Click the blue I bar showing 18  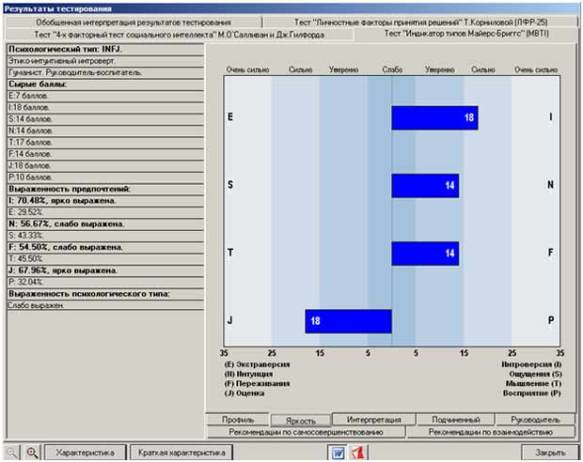pyautogui.click(x=435, y=118)
